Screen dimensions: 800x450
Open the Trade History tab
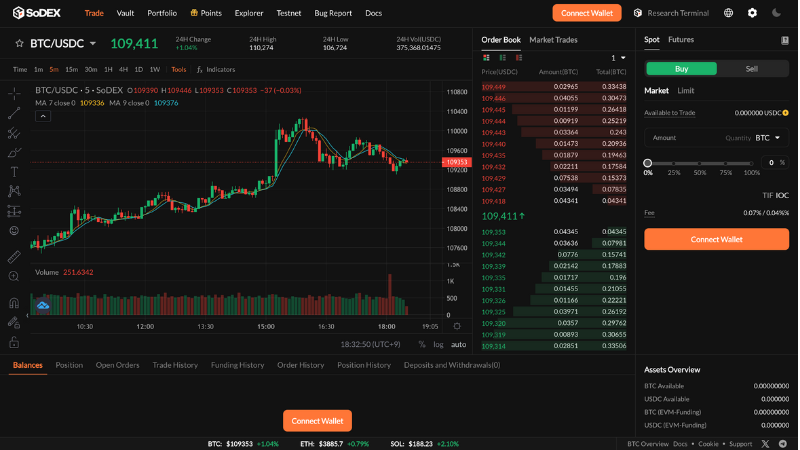tap(175, 365)
